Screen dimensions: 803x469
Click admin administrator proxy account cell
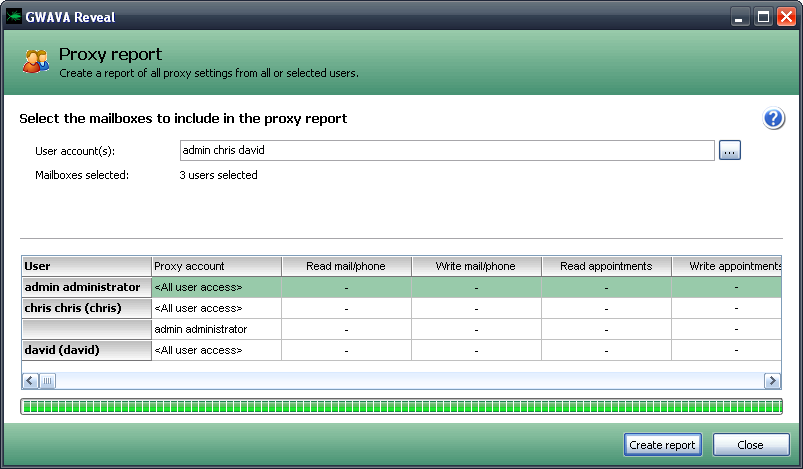217,329
